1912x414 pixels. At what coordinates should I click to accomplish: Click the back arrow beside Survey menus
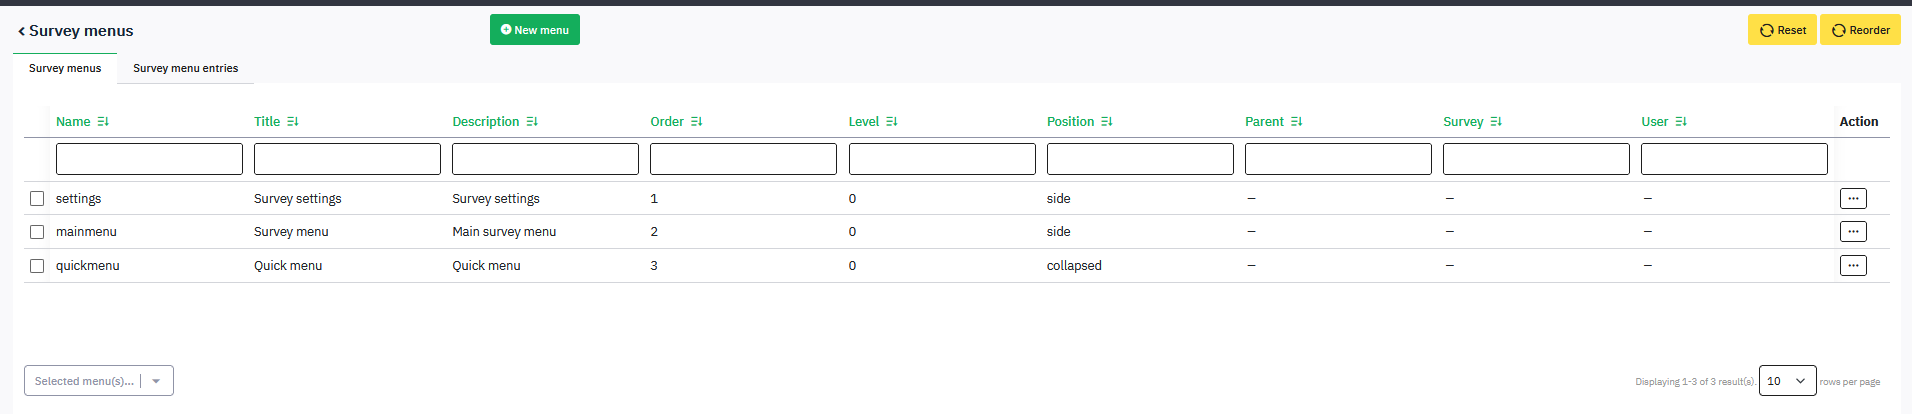point(22,31)
